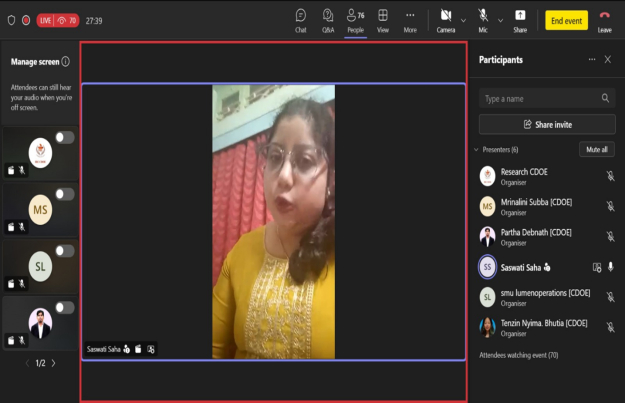Click the Manage screen info icon
This screenshot has height=403, width=625.
click(x=66, y=62)
